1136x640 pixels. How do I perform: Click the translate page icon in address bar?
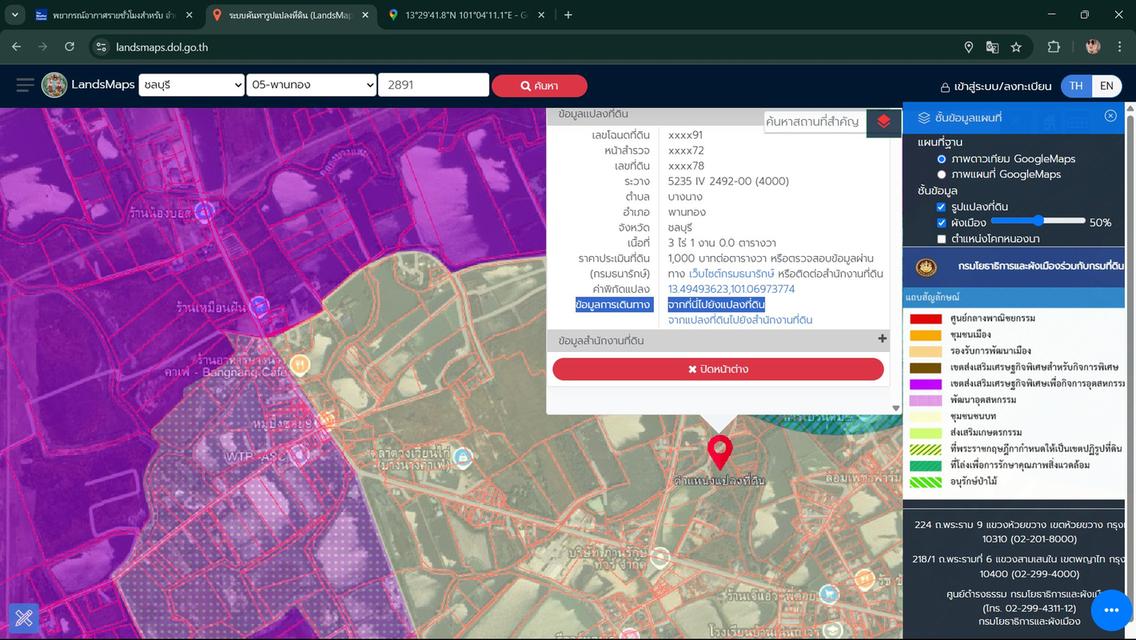pyautogui.click(x=992, y=47)
